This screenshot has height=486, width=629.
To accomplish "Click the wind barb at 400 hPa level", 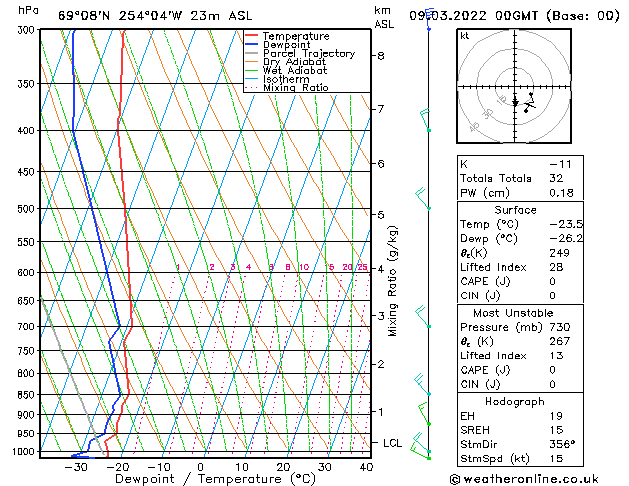I will coord(425,119).
